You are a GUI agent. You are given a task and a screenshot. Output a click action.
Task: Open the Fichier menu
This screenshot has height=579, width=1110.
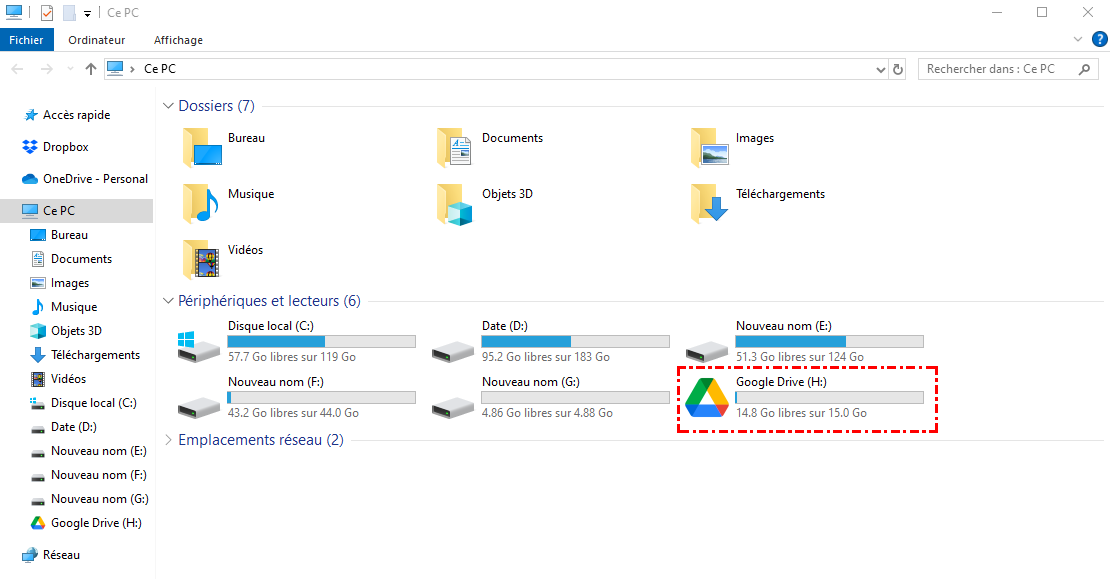pos(27,40)
